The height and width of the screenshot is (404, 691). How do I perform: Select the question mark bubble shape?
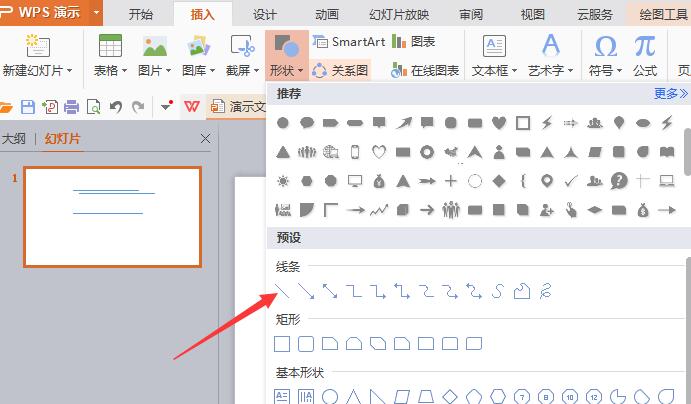click(x=619, y=181)
